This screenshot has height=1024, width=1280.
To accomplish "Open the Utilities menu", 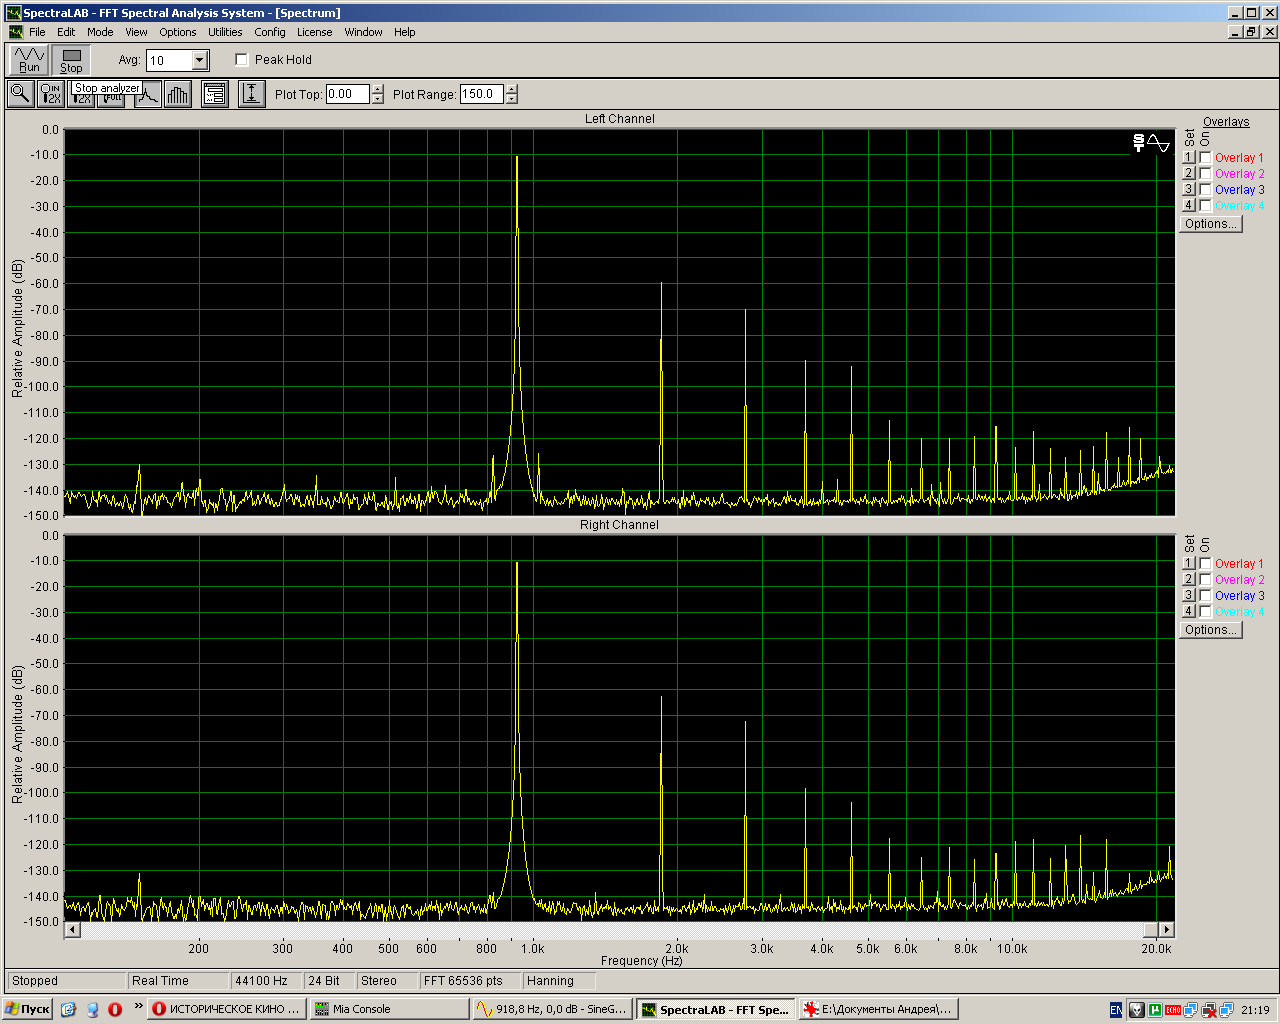I will point(225,32).
